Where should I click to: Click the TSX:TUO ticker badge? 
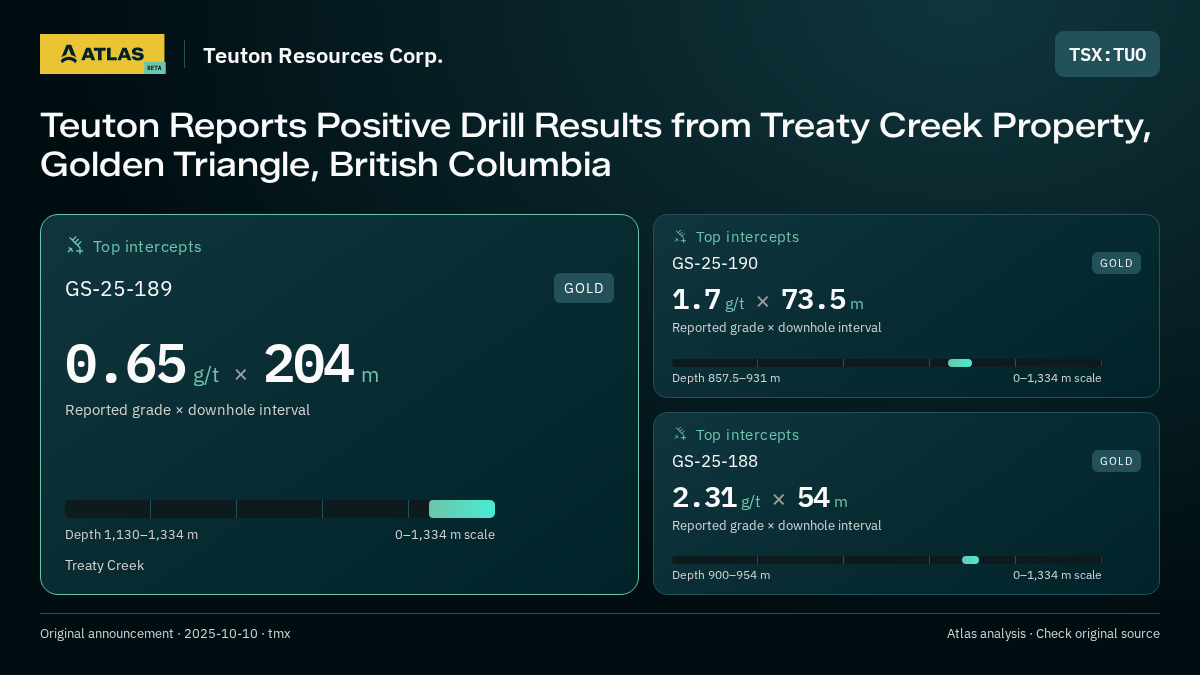pos(1107,54)
